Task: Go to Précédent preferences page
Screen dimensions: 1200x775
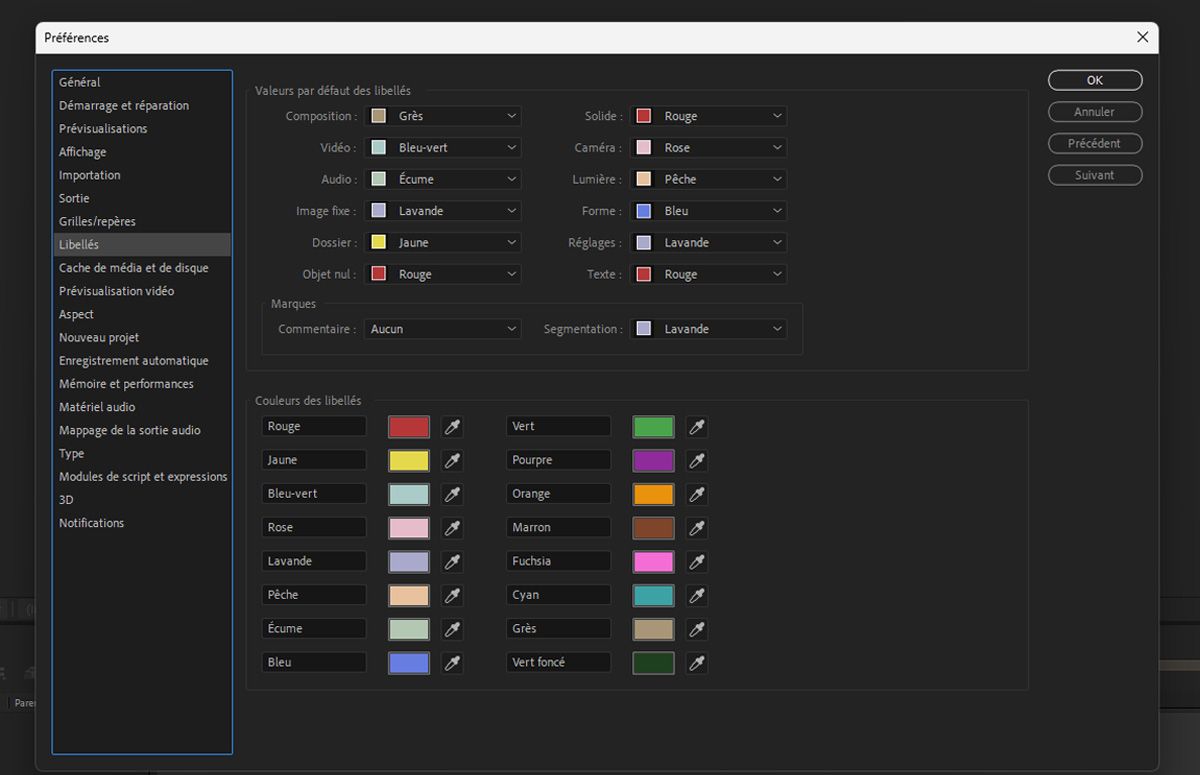Action: tap(1095, 143)
